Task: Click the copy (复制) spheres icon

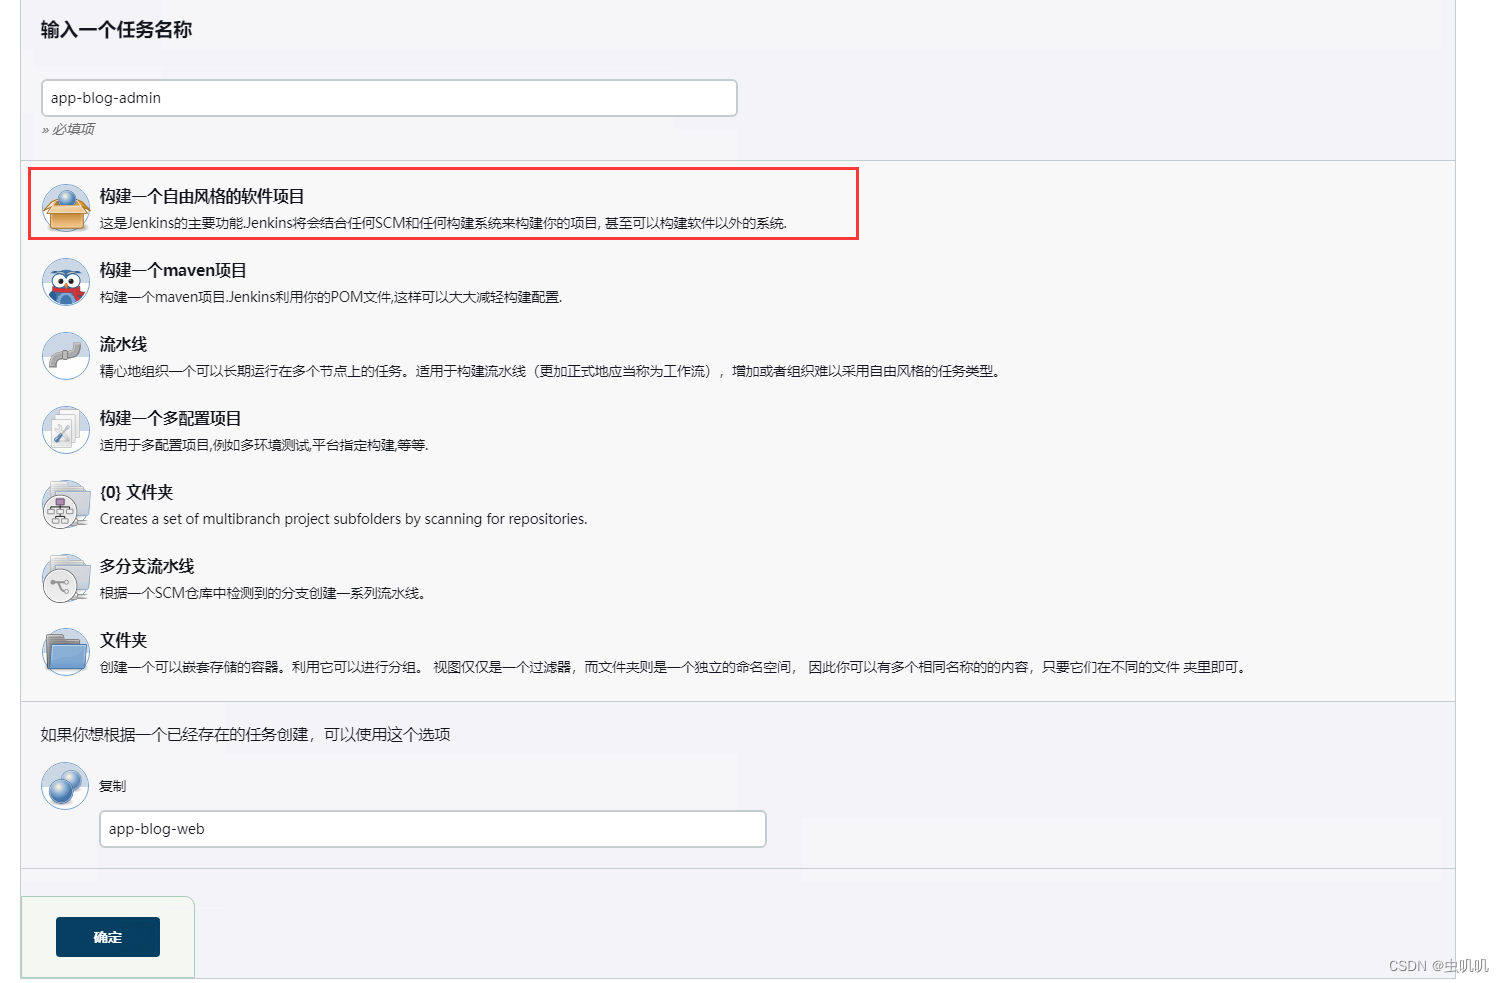Action: coord(65,786)
